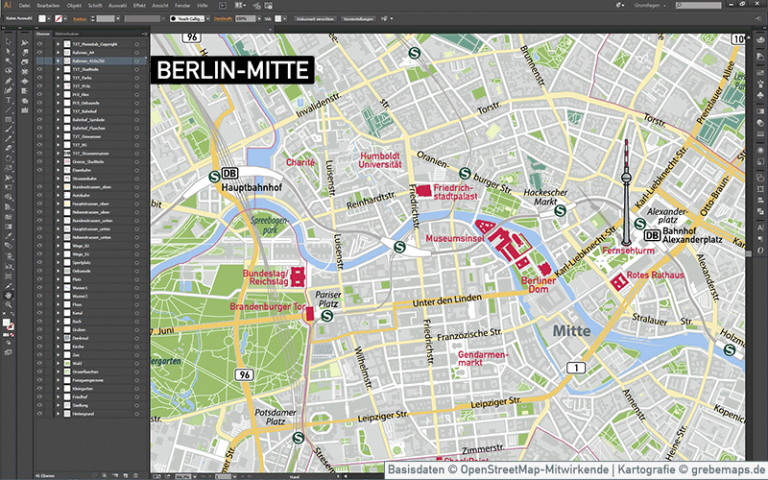
Task: Click target circle of Hintergrund layer
Action: click(x=137, y=414)
